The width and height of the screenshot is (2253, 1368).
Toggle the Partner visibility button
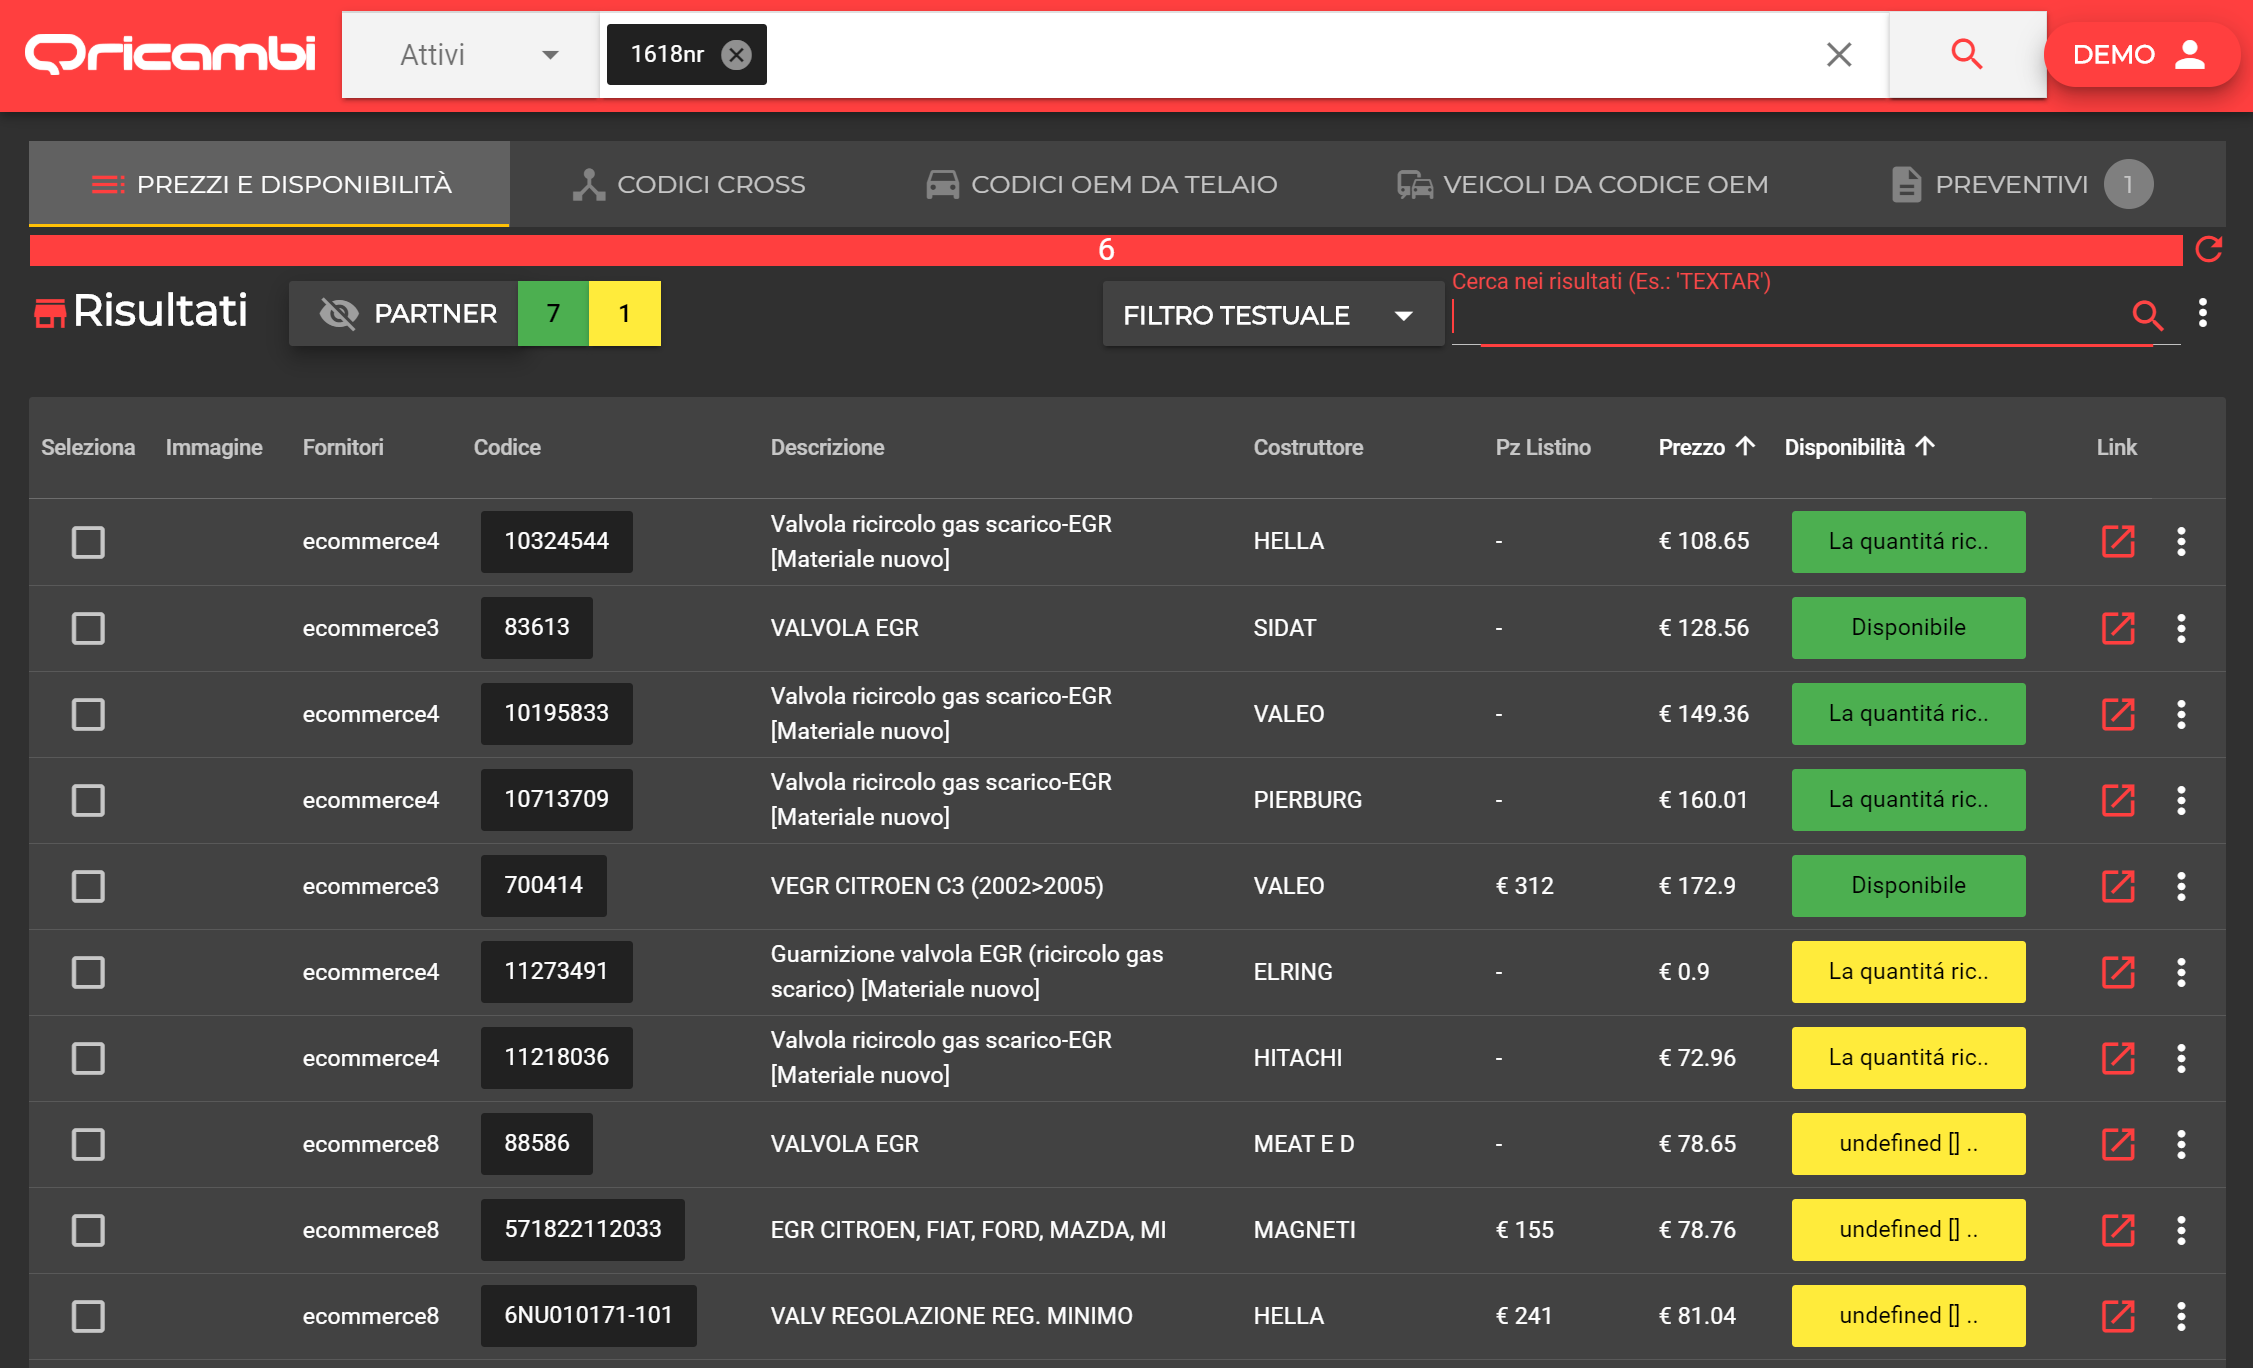pos(403,314)
